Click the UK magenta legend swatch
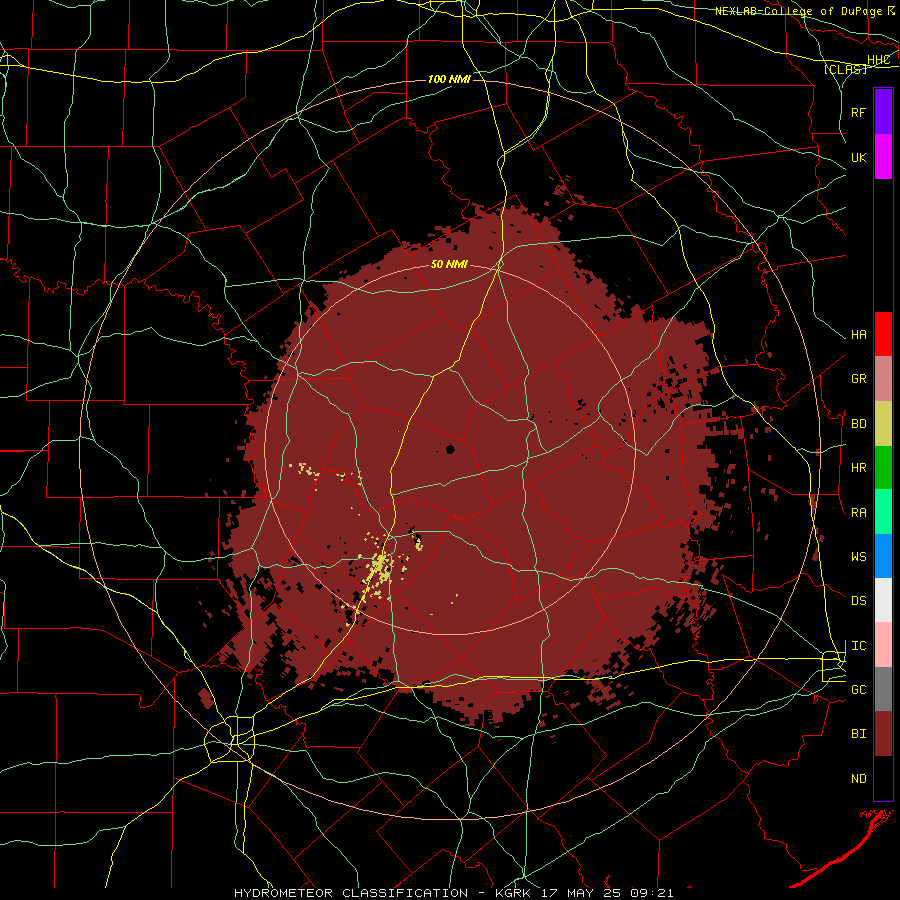This screenshot has height=900, width=900. [x=883, y=157]
